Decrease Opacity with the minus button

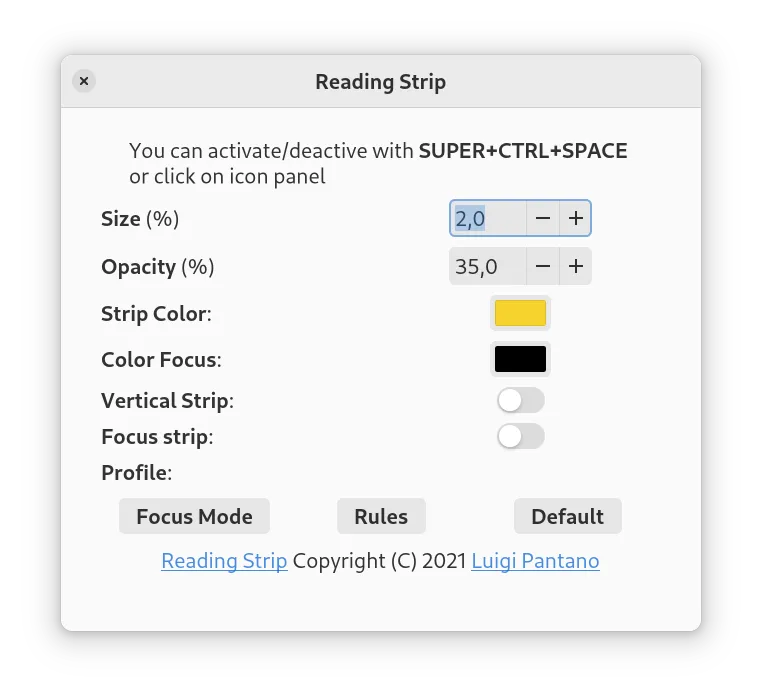(x=542, y=266)
